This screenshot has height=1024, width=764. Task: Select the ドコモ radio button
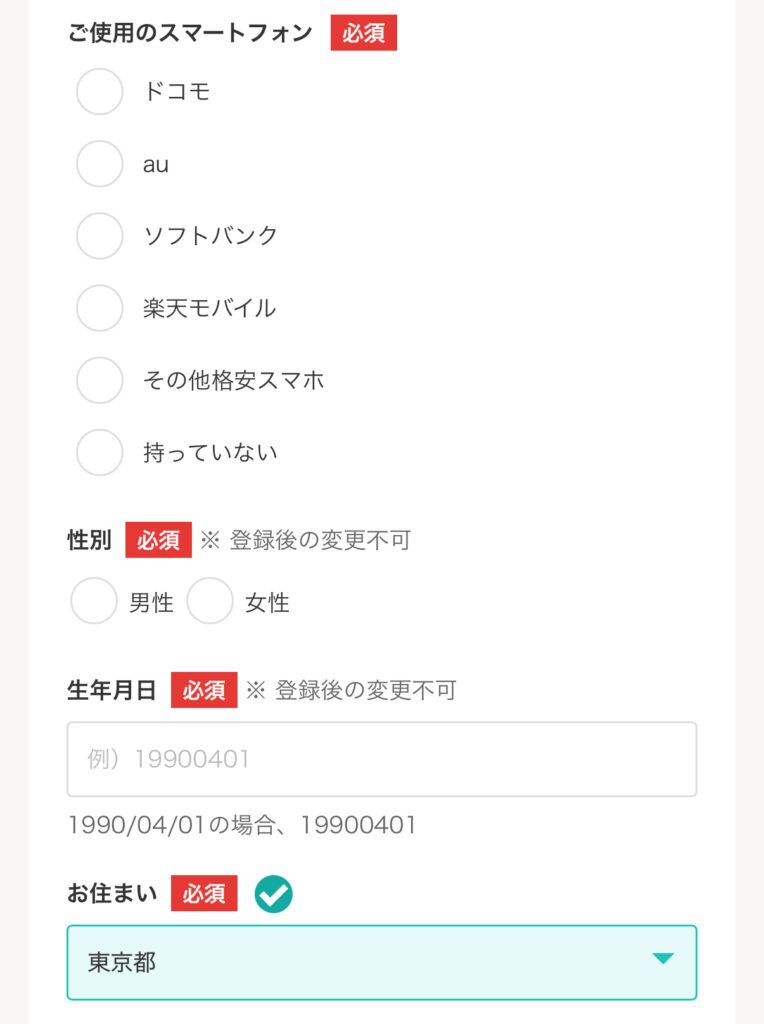(x=100, y=92)
